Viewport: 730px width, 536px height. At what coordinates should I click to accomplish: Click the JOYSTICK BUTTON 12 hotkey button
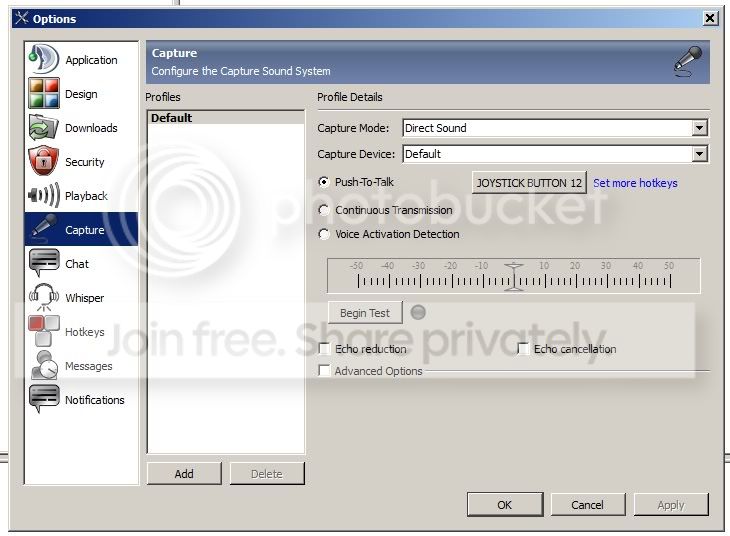tap(529, 183)
